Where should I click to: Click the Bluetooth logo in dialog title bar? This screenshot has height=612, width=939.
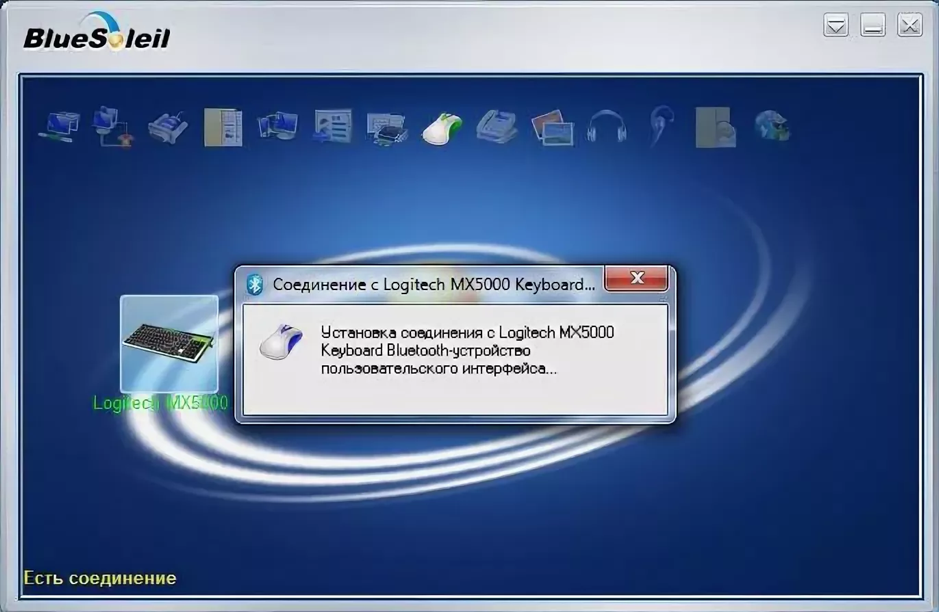tap(255, 284)
